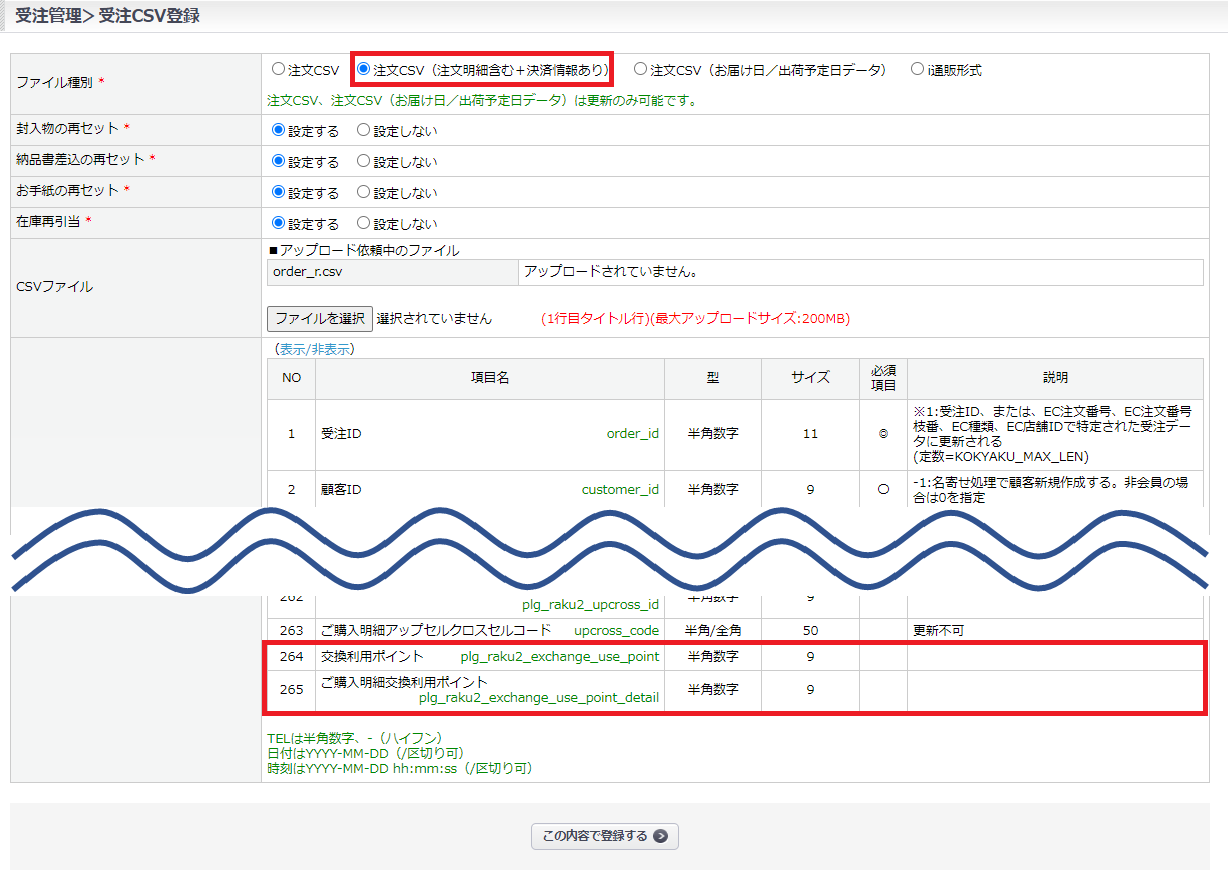Screen dimensions: 1228x881
Task: Choose 設定しない for お手紙の再セット
Action: (x=364, y=192)
